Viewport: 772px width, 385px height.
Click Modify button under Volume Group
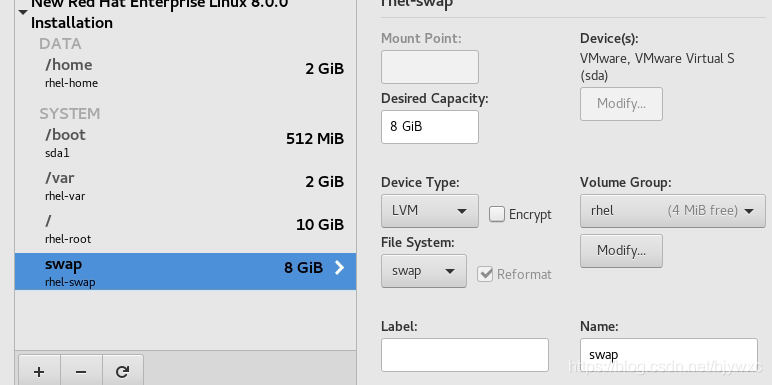point(621,251)
